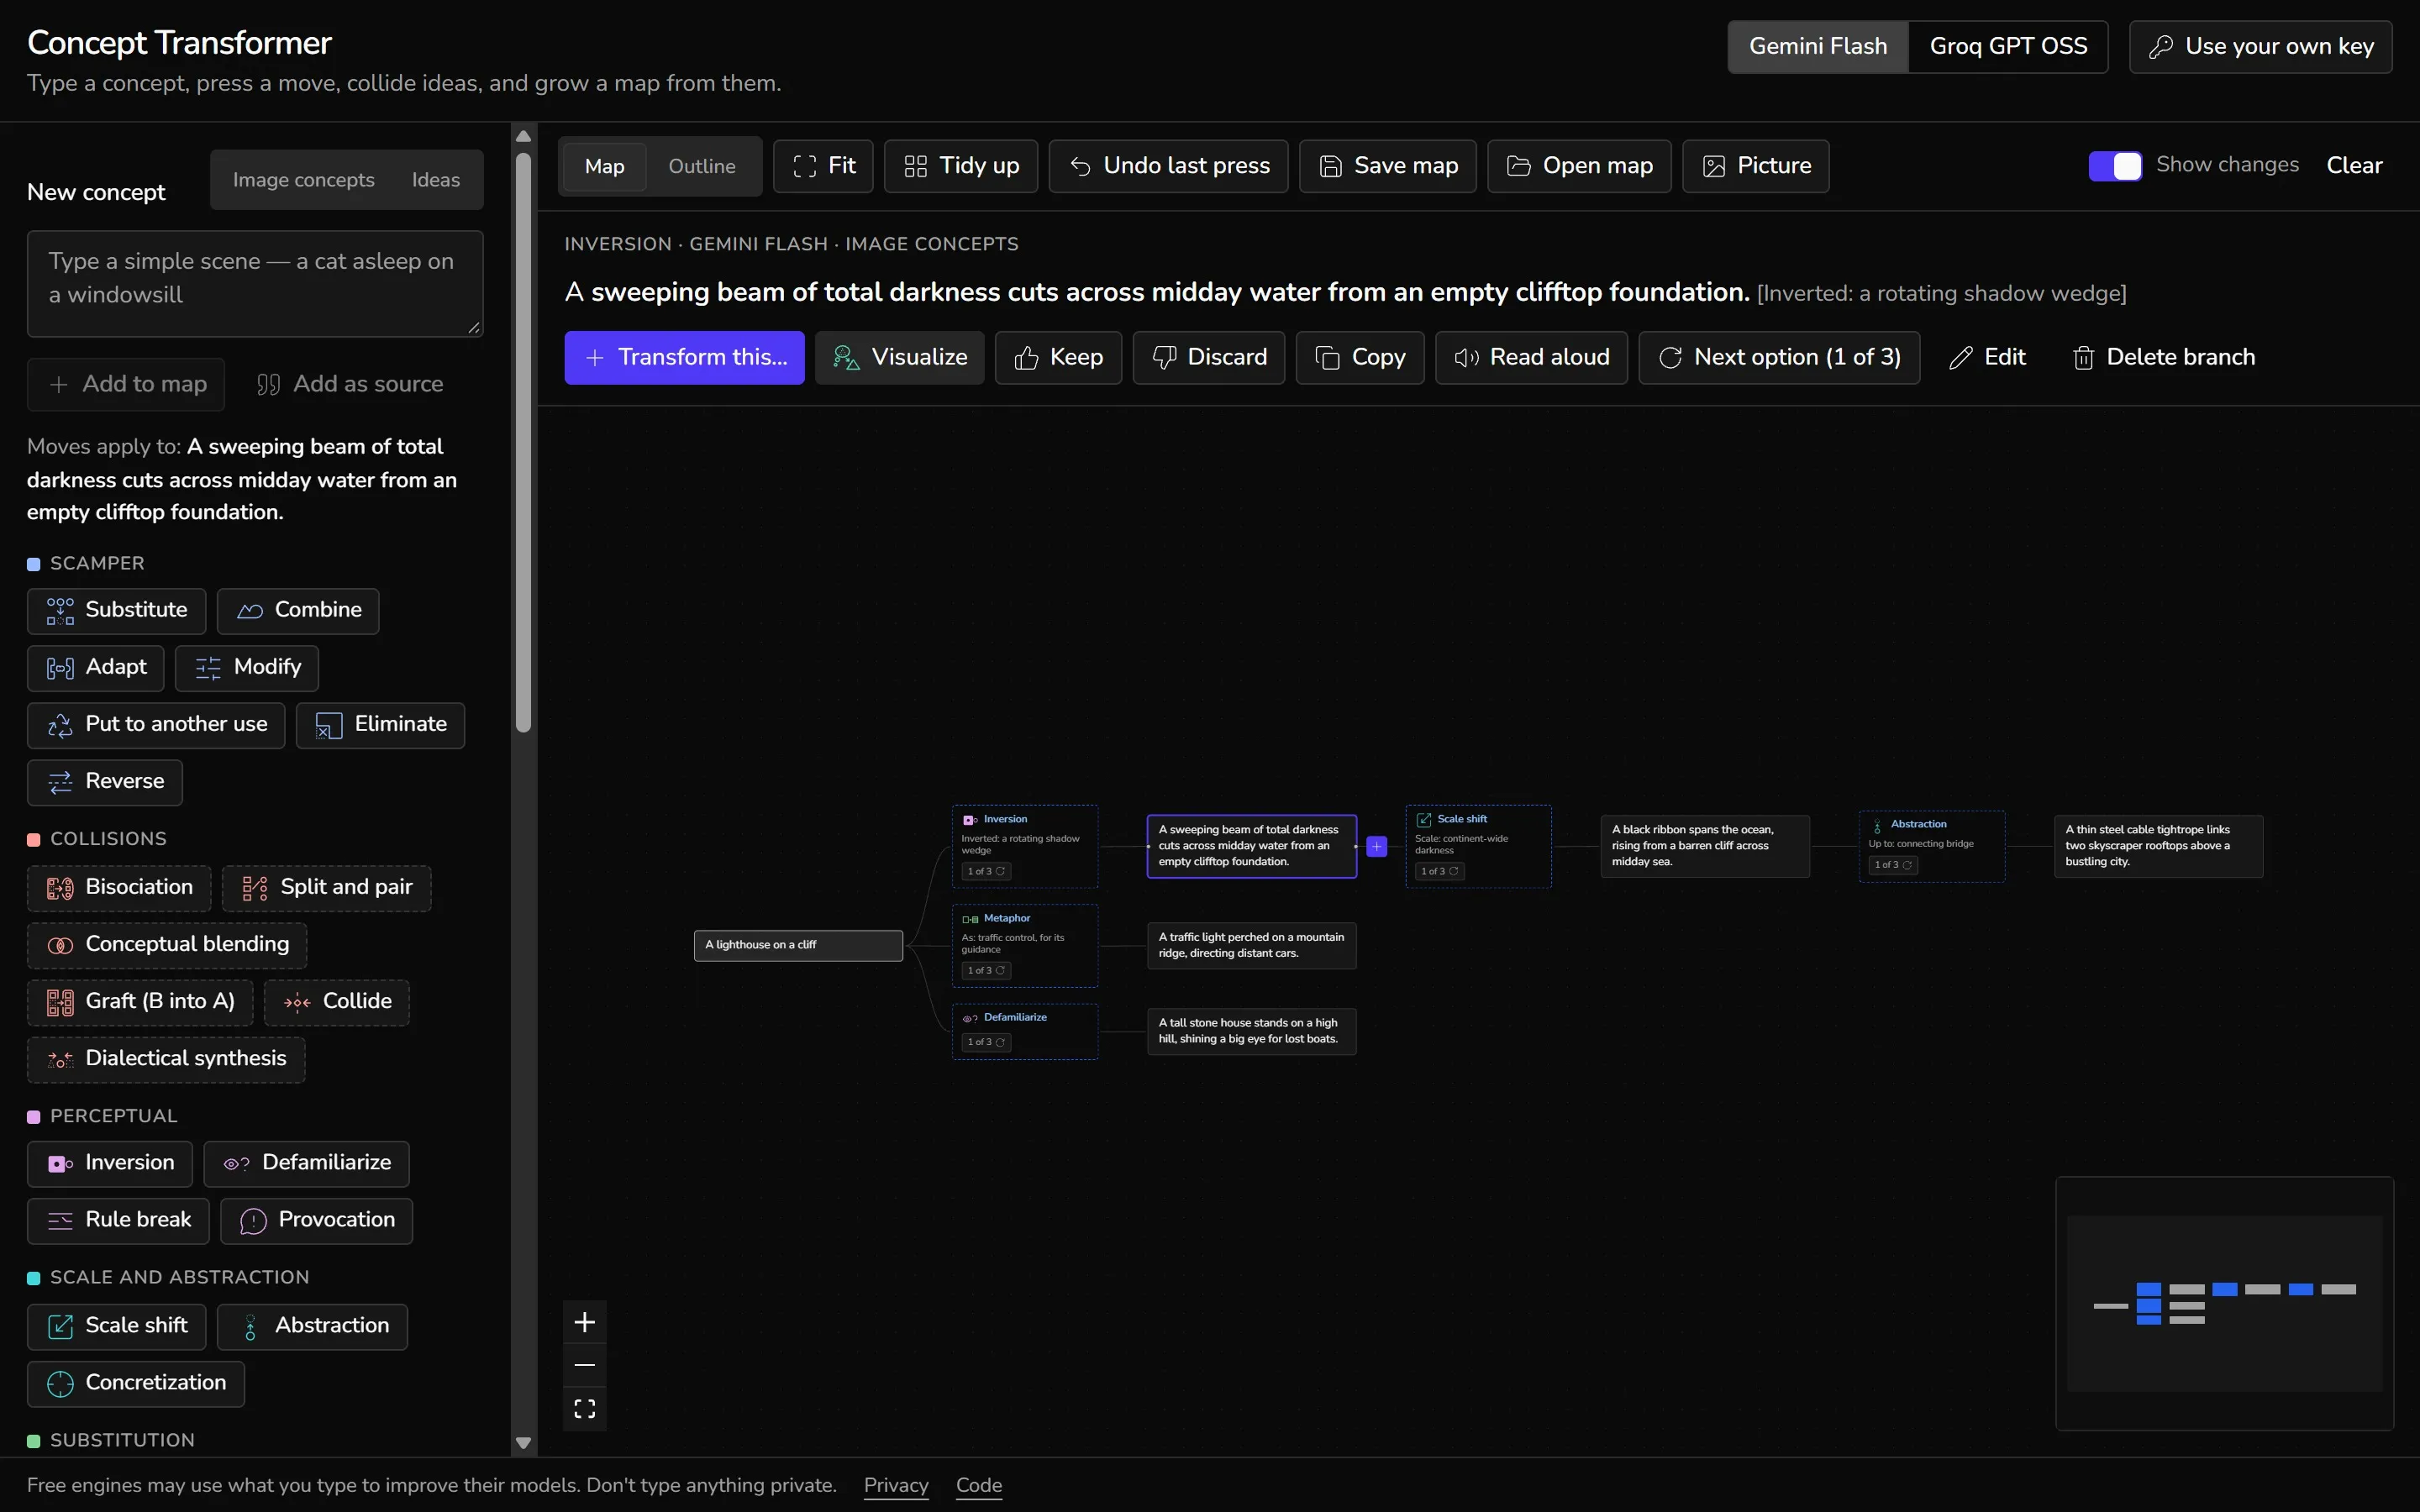Screen dimensions: 2420x1512
Task: Click the Read aloud speaker button
Action: click(x=1531, y=357)
